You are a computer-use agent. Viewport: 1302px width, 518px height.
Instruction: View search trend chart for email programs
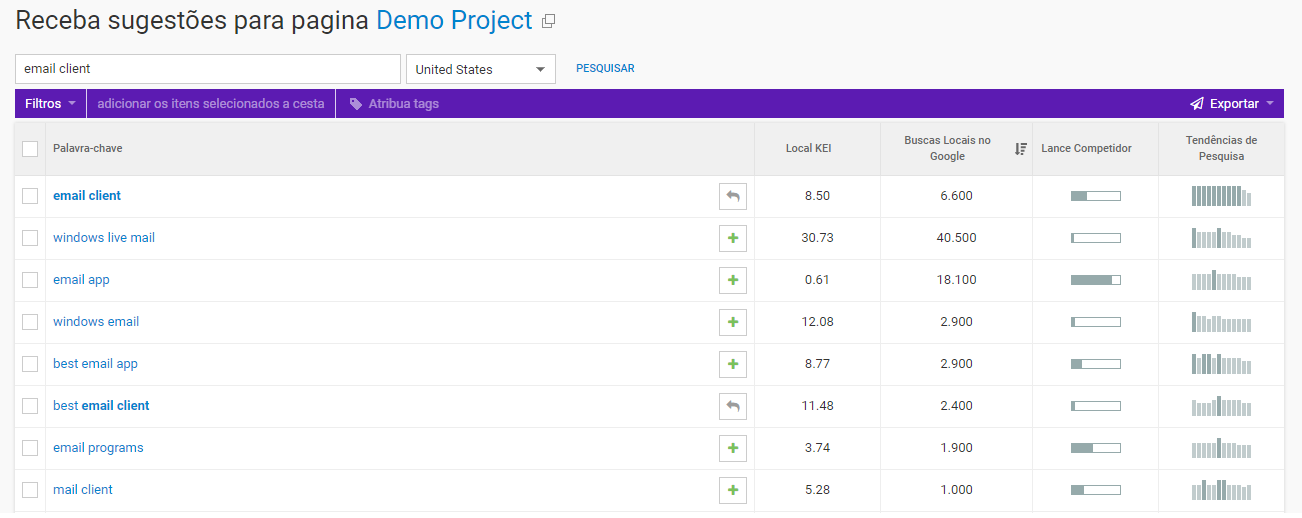pyautogui.click(x=1221, y=448)
